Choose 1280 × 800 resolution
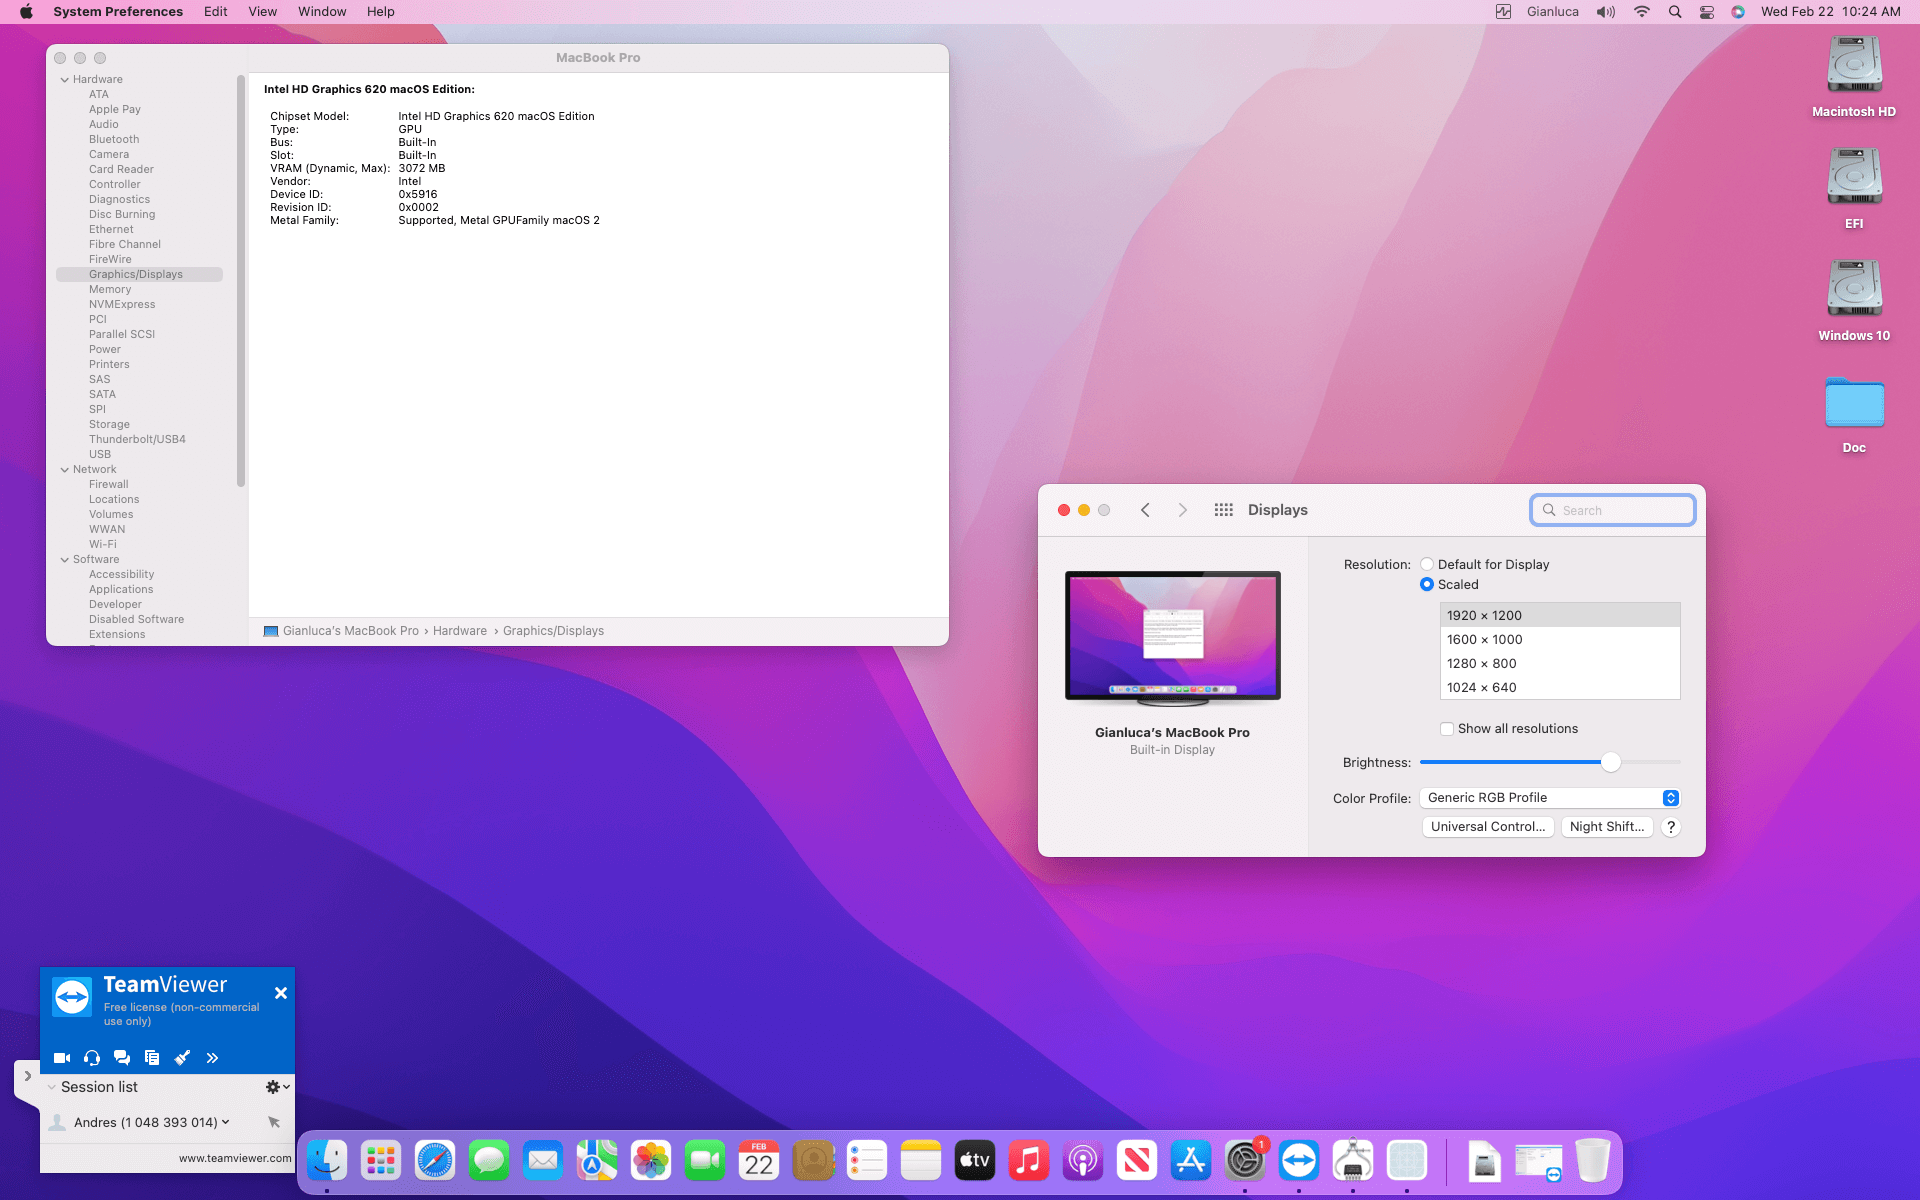The height and width of the screenshot is (1200, 1920). point(1560,663)
